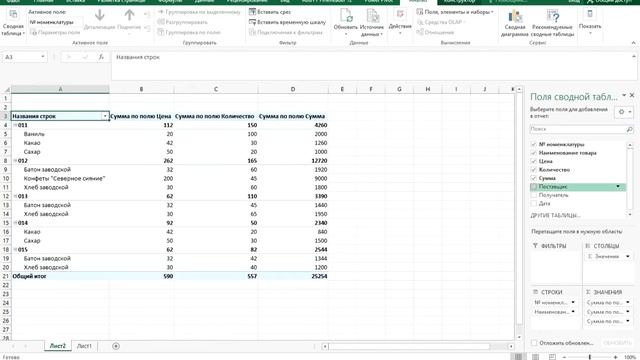640x360 pixels.
Task: Uncheck the Количество field checkbox
Action: click(533, 170)
